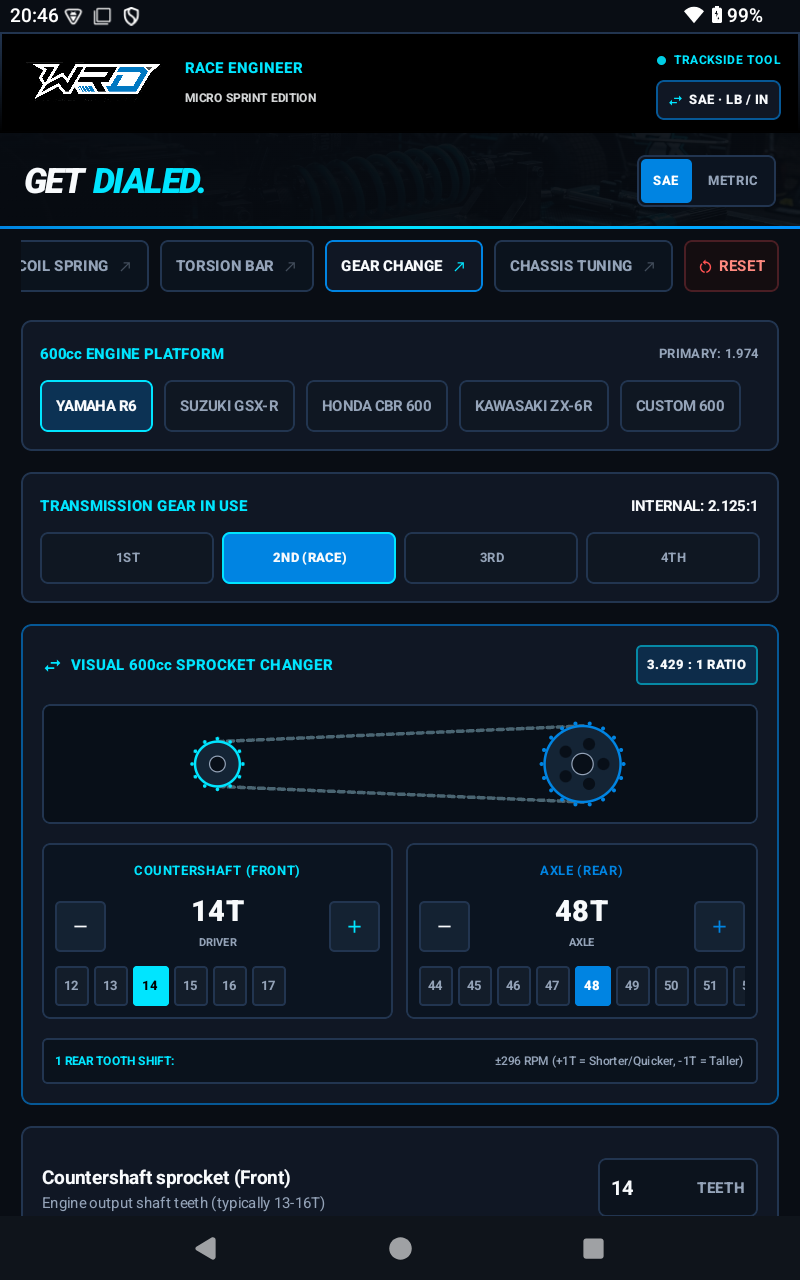Switch units to METRIC
The image size is (800, 1280).
click(733, 181)
